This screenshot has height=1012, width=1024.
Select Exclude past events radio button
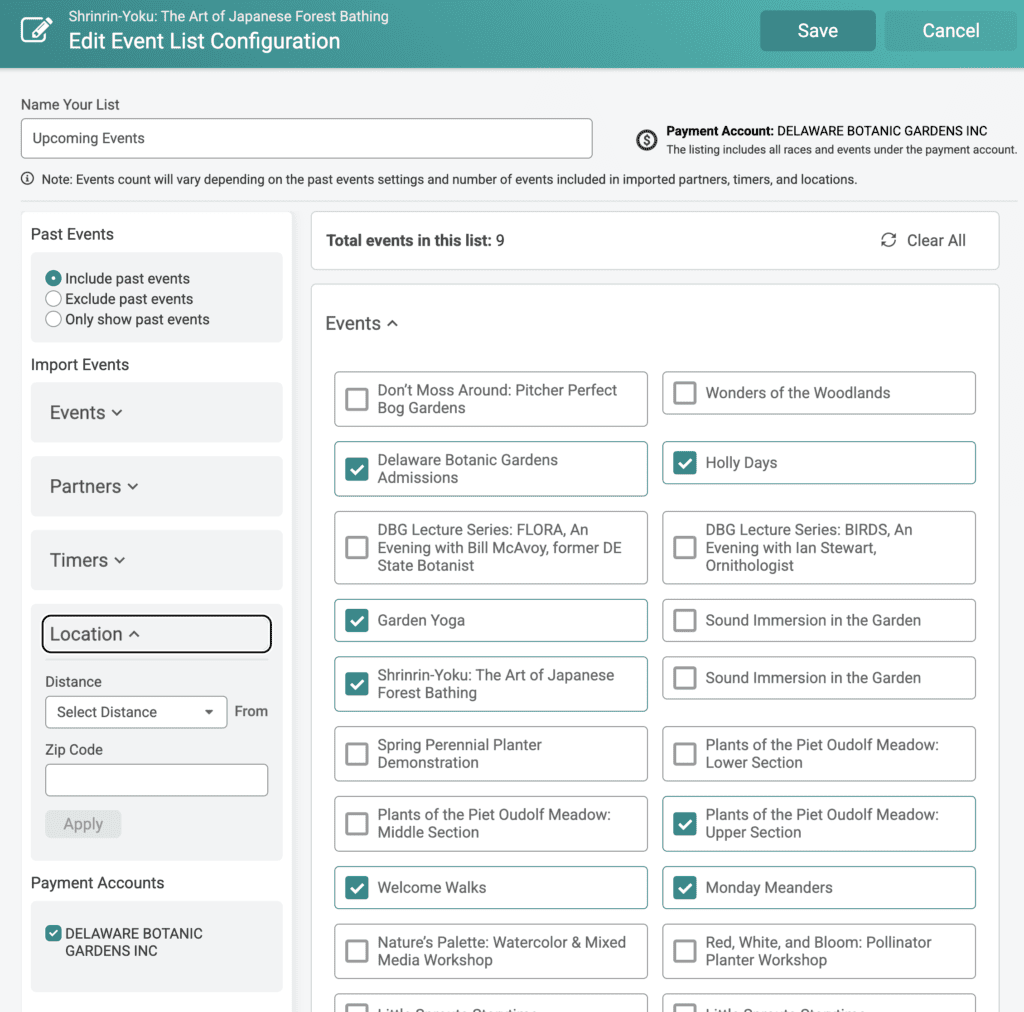pos(54,299)
